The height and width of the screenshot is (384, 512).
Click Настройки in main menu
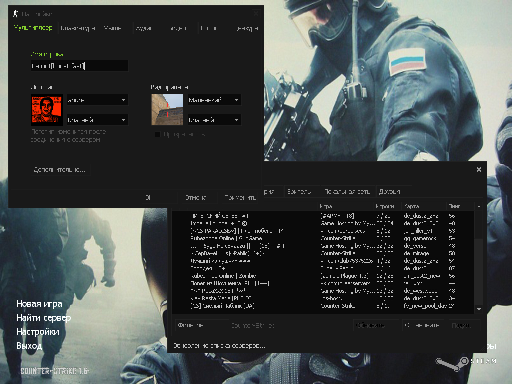38,332
